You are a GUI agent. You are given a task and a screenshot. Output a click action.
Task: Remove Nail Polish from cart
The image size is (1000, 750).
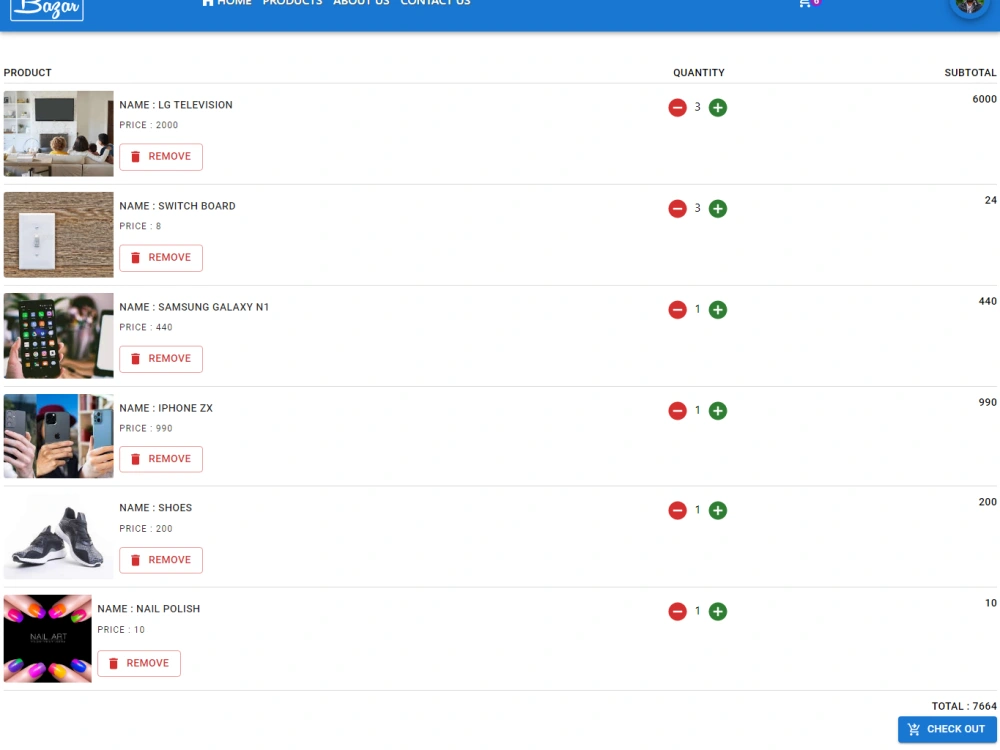(x=139, y=663)
